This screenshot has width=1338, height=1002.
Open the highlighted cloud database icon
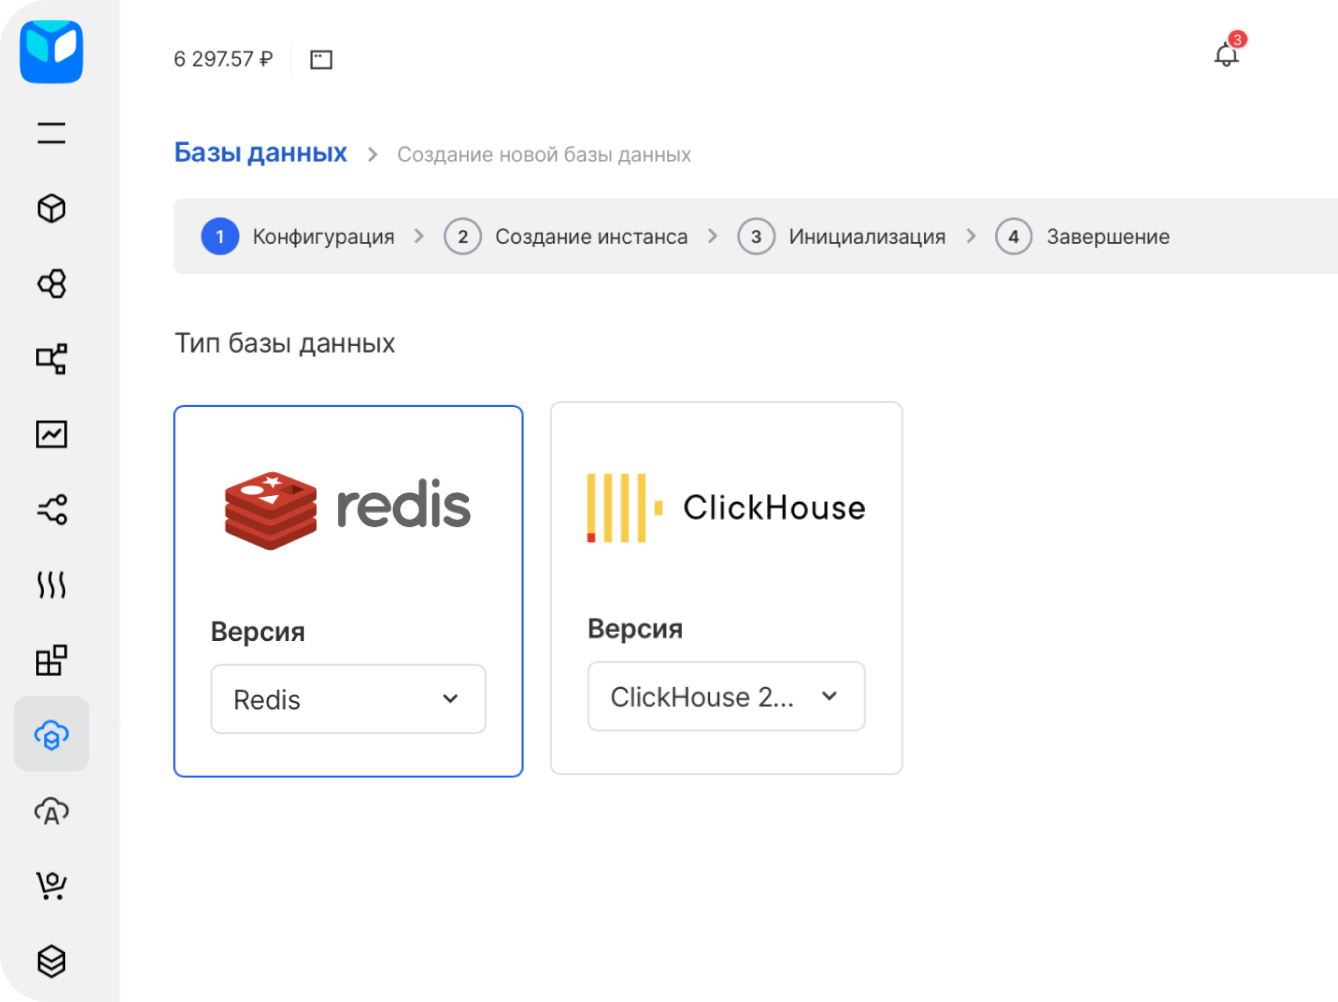[x=51, y=735]
